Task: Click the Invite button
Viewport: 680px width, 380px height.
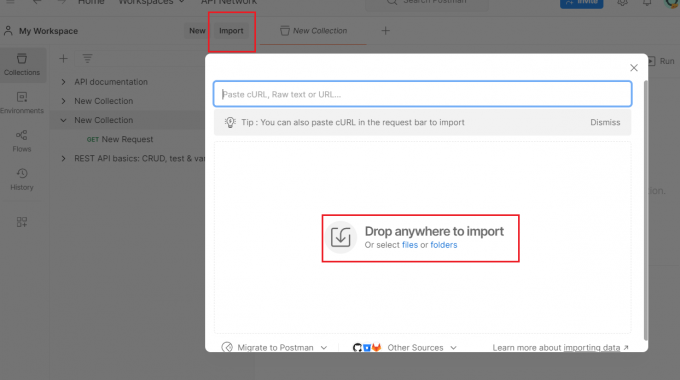Action: (x=582, y=3)
